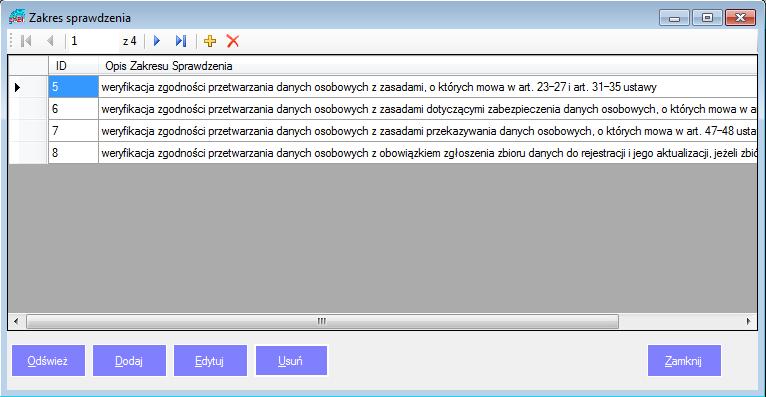The height and width of the screenshot is (397, 766).
Task: Add new record with yellow plus icon
Action: click(210, 41)
